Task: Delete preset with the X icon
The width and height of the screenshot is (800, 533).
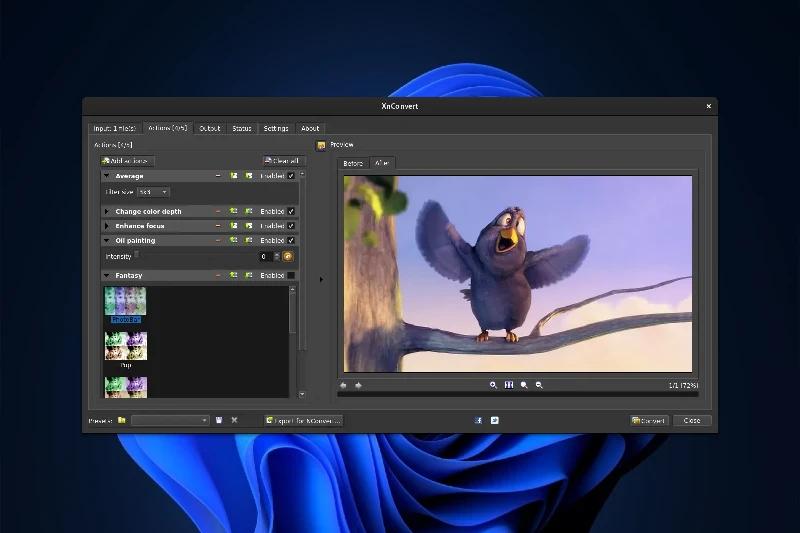Action: pyautogui.click(x=234, y=420)
